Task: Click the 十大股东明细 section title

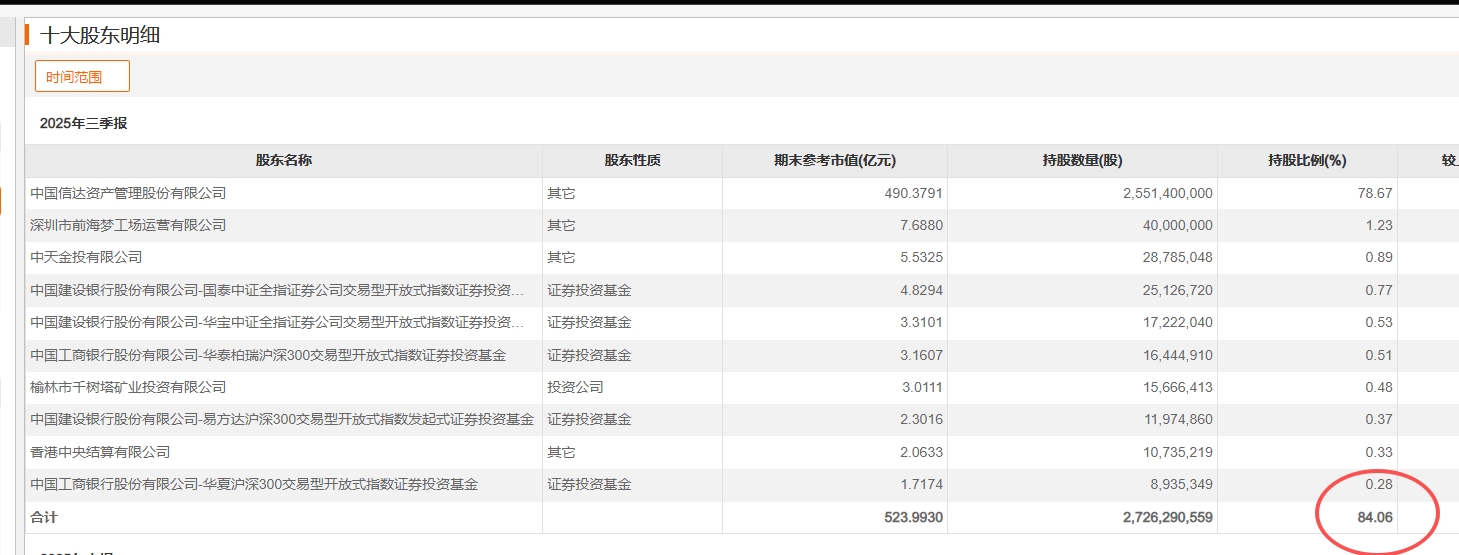Action: (100, 35)
